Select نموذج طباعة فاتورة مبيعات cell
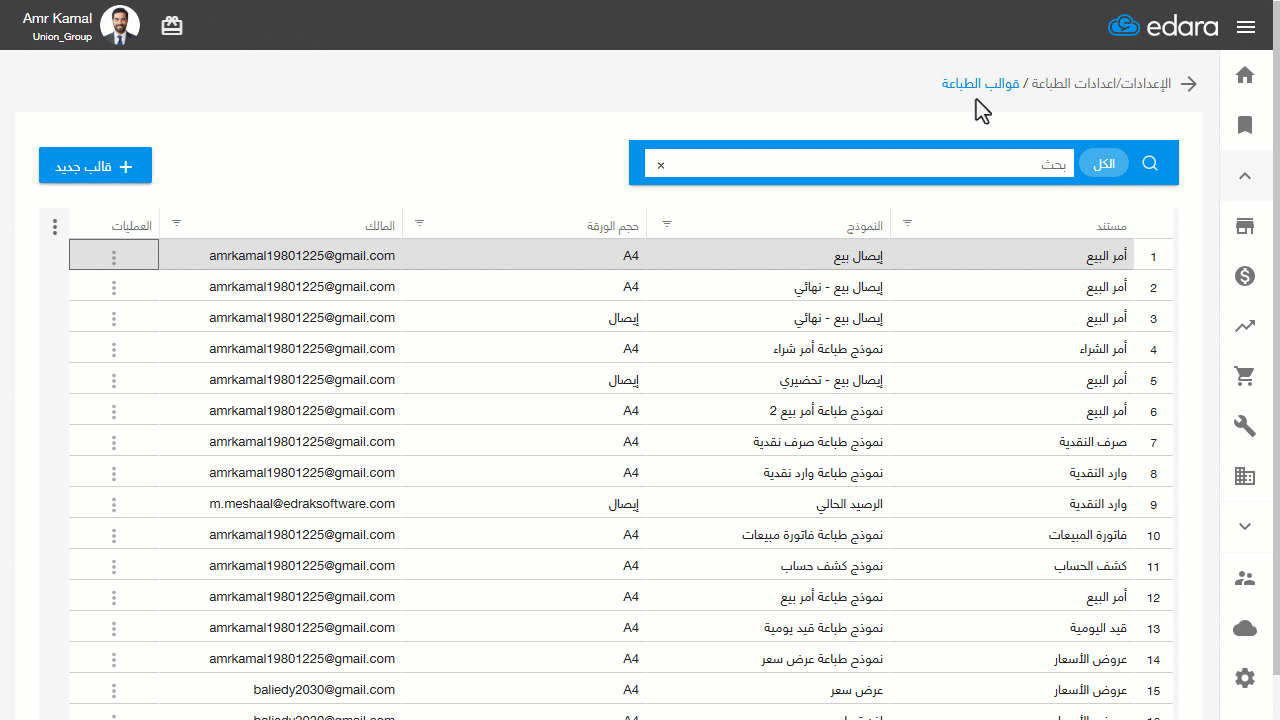Screen dimensions: 1280x720 [768, 535]
